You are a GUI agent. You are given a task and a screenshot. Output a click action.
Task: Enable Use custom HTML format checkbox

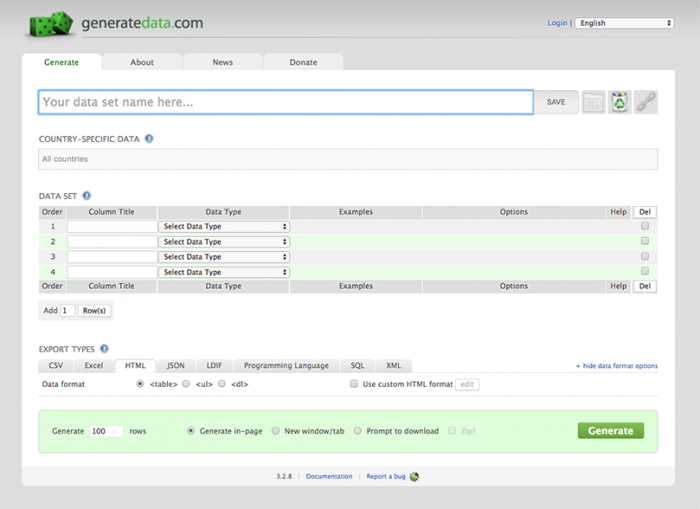pyautogui.click(x=354, y=384)
